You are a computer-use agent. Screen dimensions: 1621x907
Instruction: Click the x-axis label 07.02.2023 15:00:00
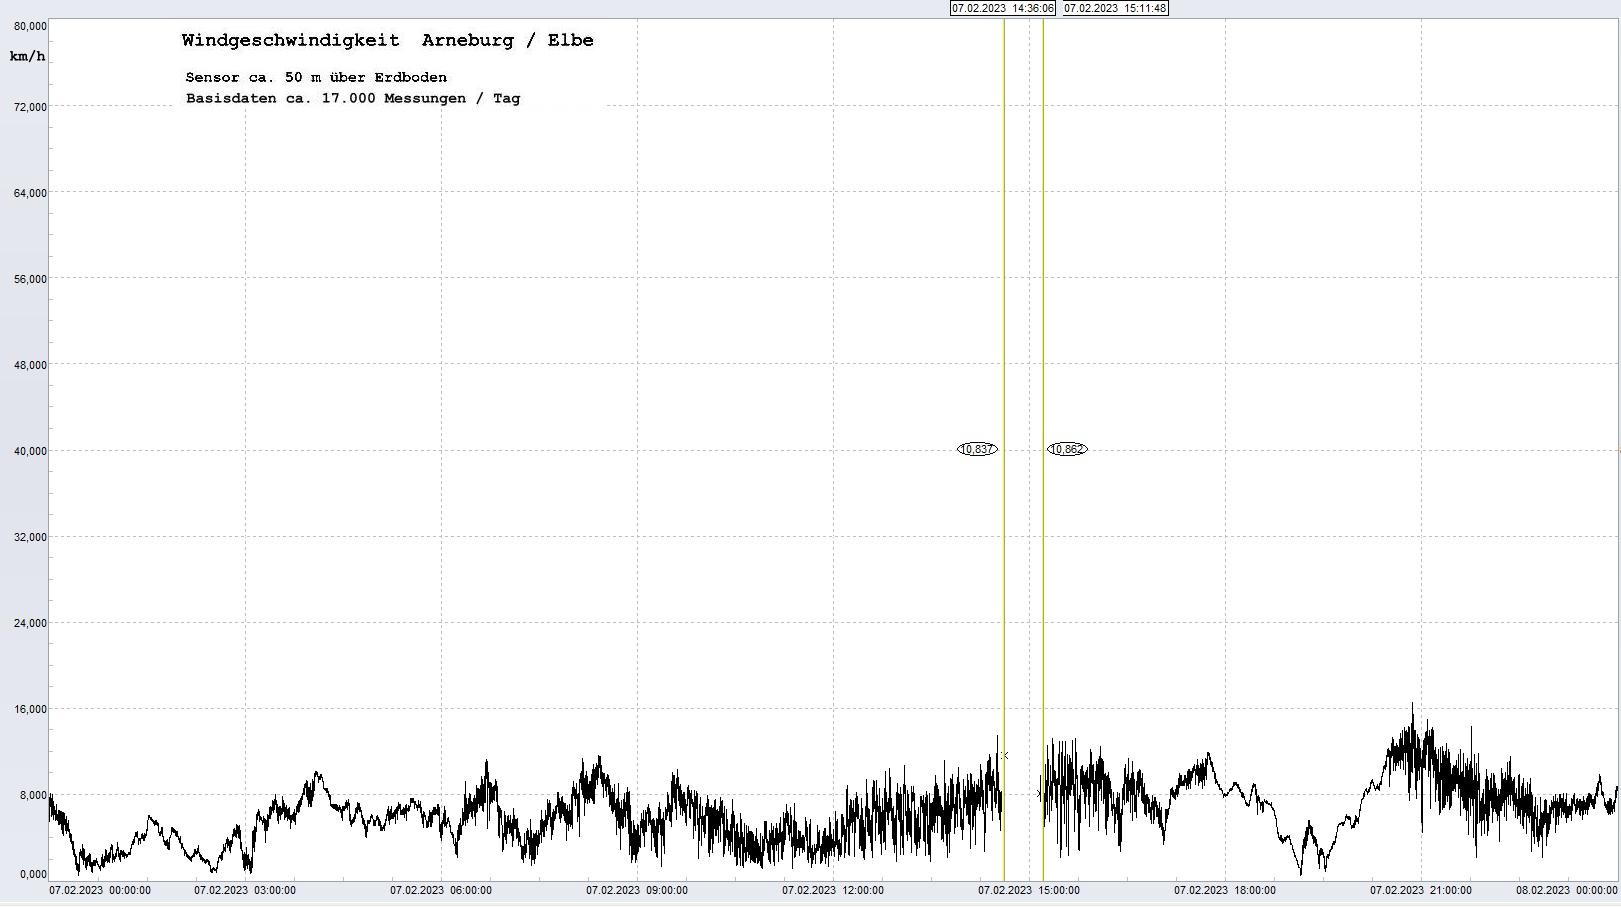(x=1029, y=890)
